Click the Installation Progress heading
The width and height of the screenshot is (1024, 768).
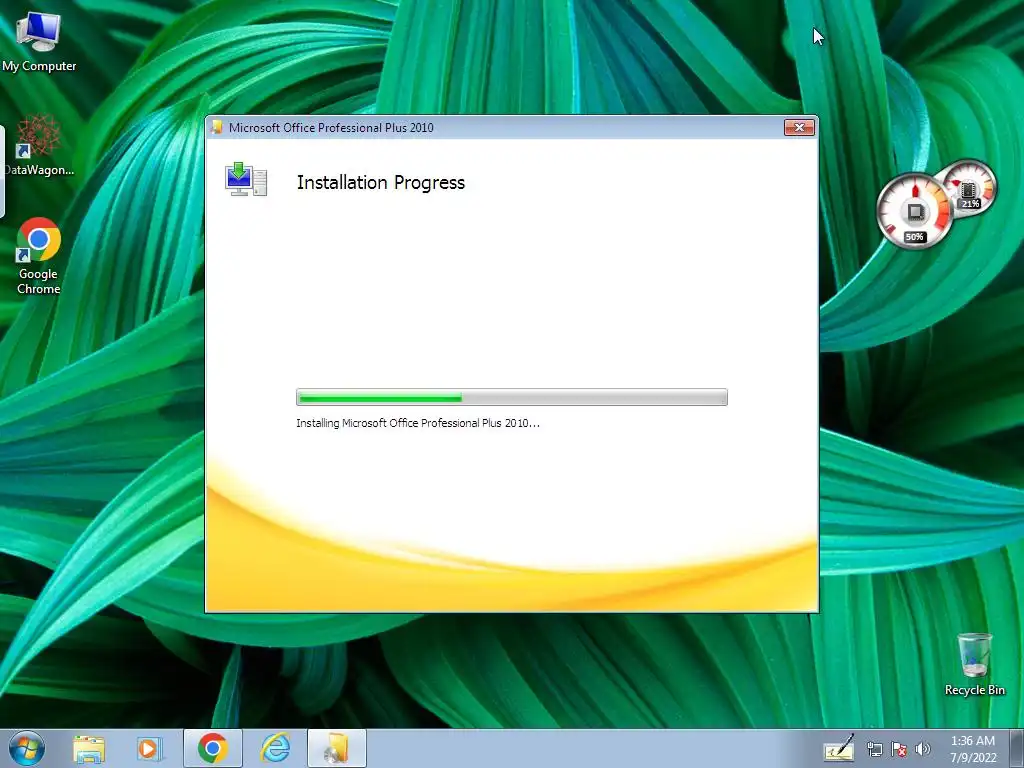(381, 182)
